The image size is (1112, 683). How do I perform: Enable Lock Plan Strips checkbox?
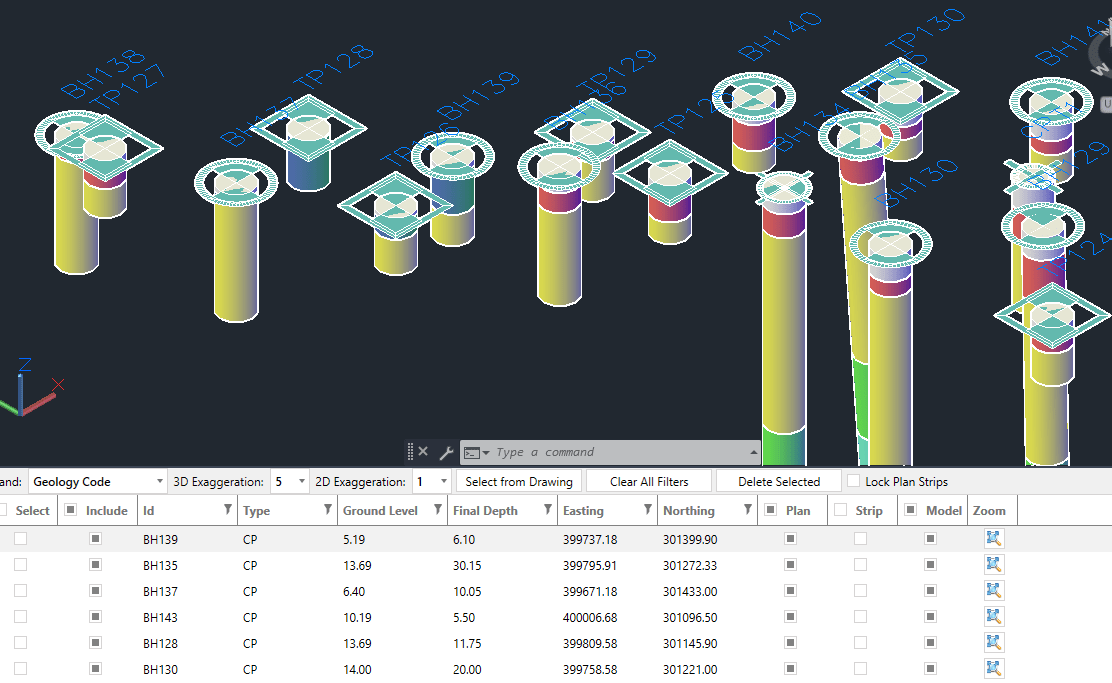[854, 481]
